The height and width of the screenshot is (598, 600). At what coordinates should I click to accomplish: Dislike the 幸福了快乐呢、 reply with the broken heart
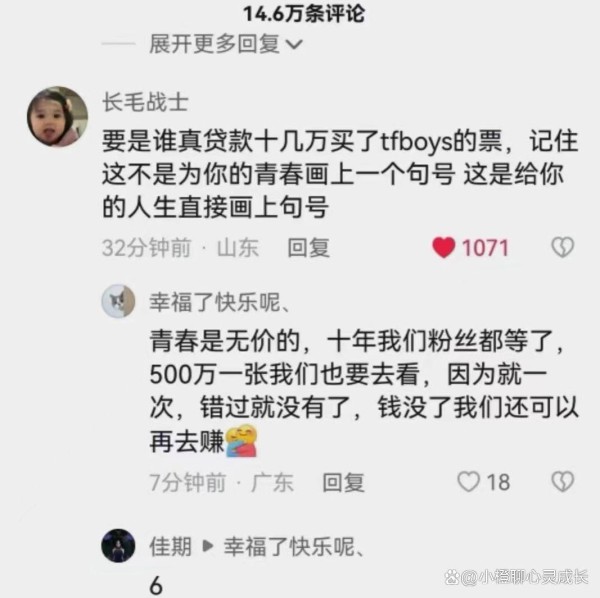[562, 481]
